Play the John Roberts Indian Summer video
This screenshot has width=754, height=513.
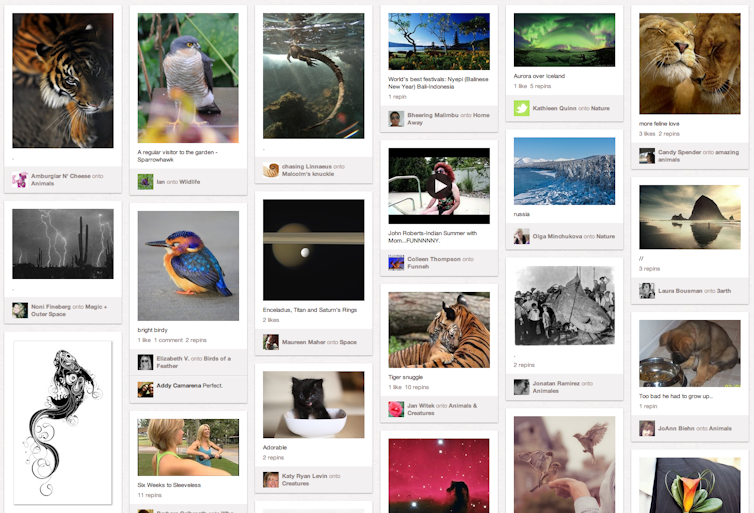click(439, 186)
